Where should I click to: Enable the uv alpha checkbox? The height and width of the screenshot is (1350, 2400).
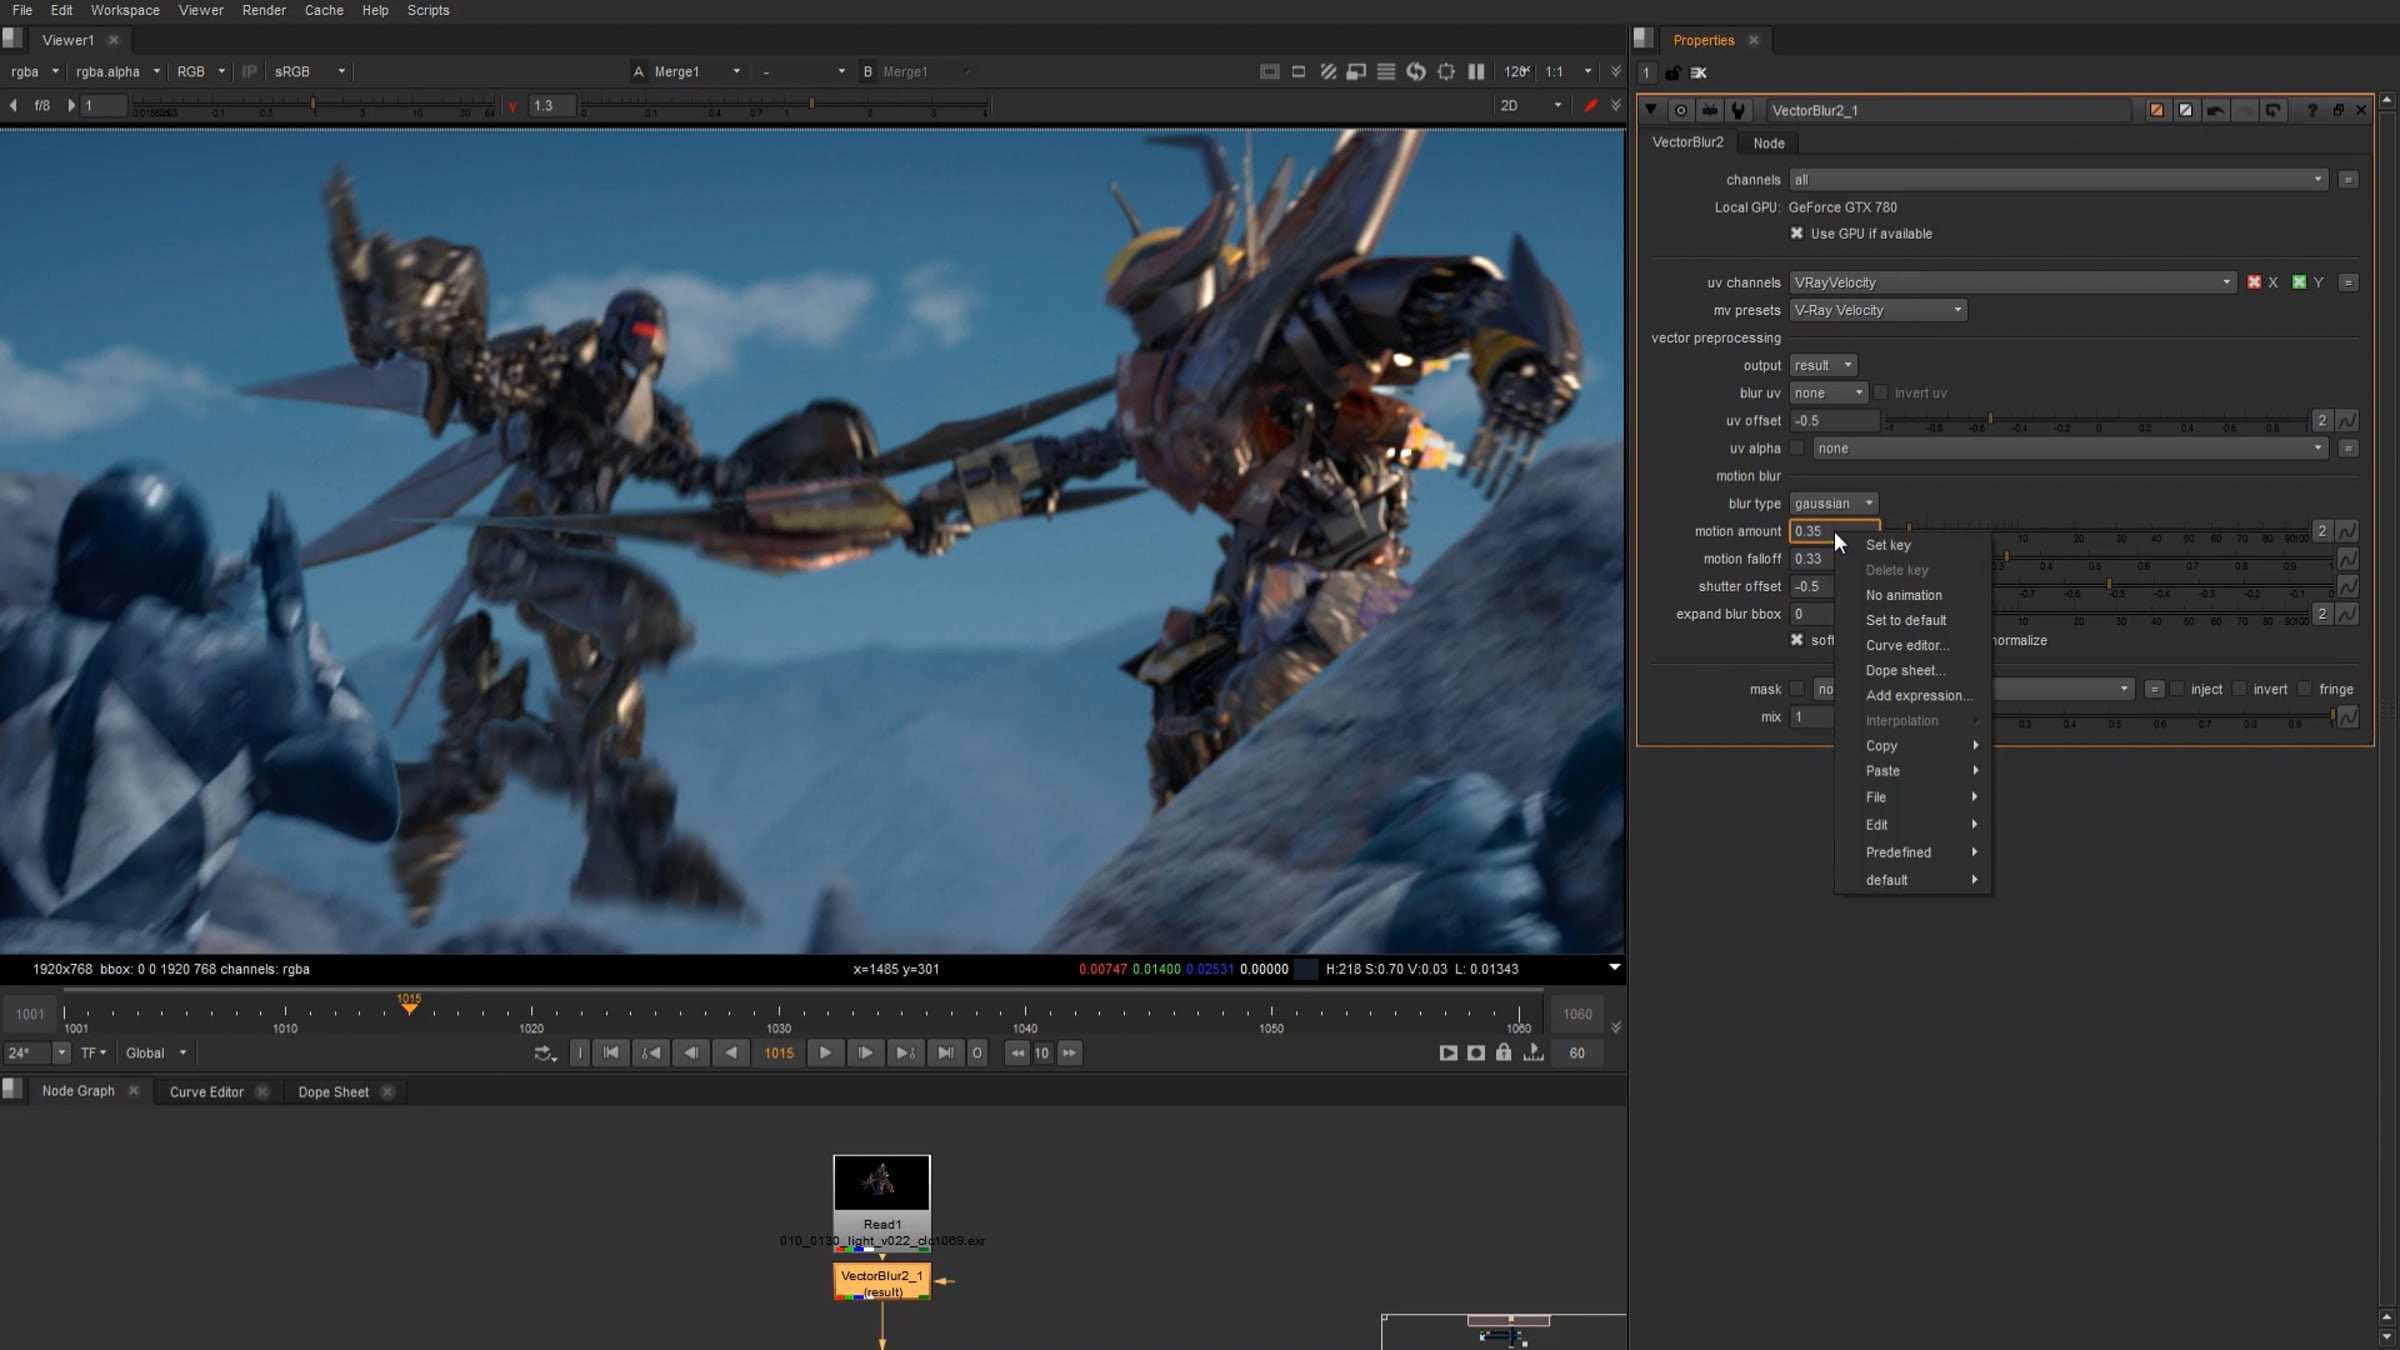coord(1798,448)
